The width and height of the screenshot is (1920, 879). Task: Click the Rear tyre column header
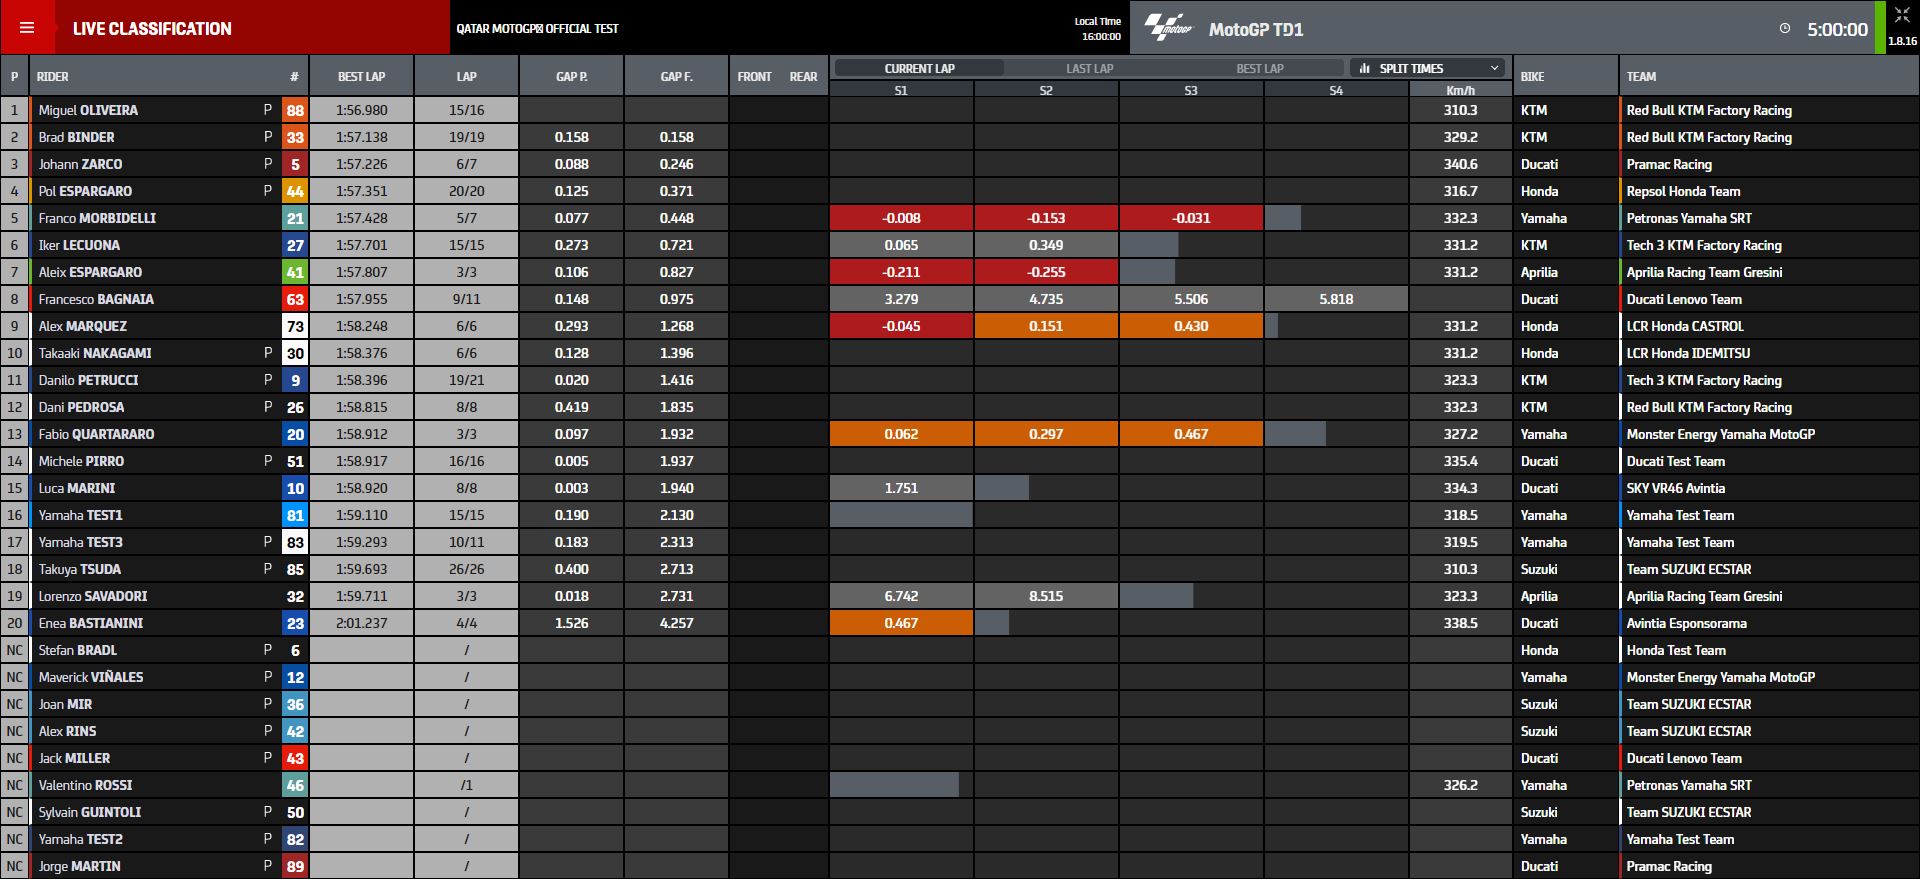coord(803,76)
